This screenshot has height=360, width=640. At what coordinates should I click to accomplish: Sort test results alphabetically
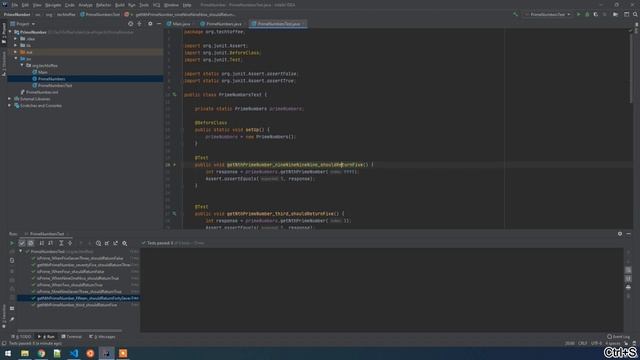tap(42, 243)
